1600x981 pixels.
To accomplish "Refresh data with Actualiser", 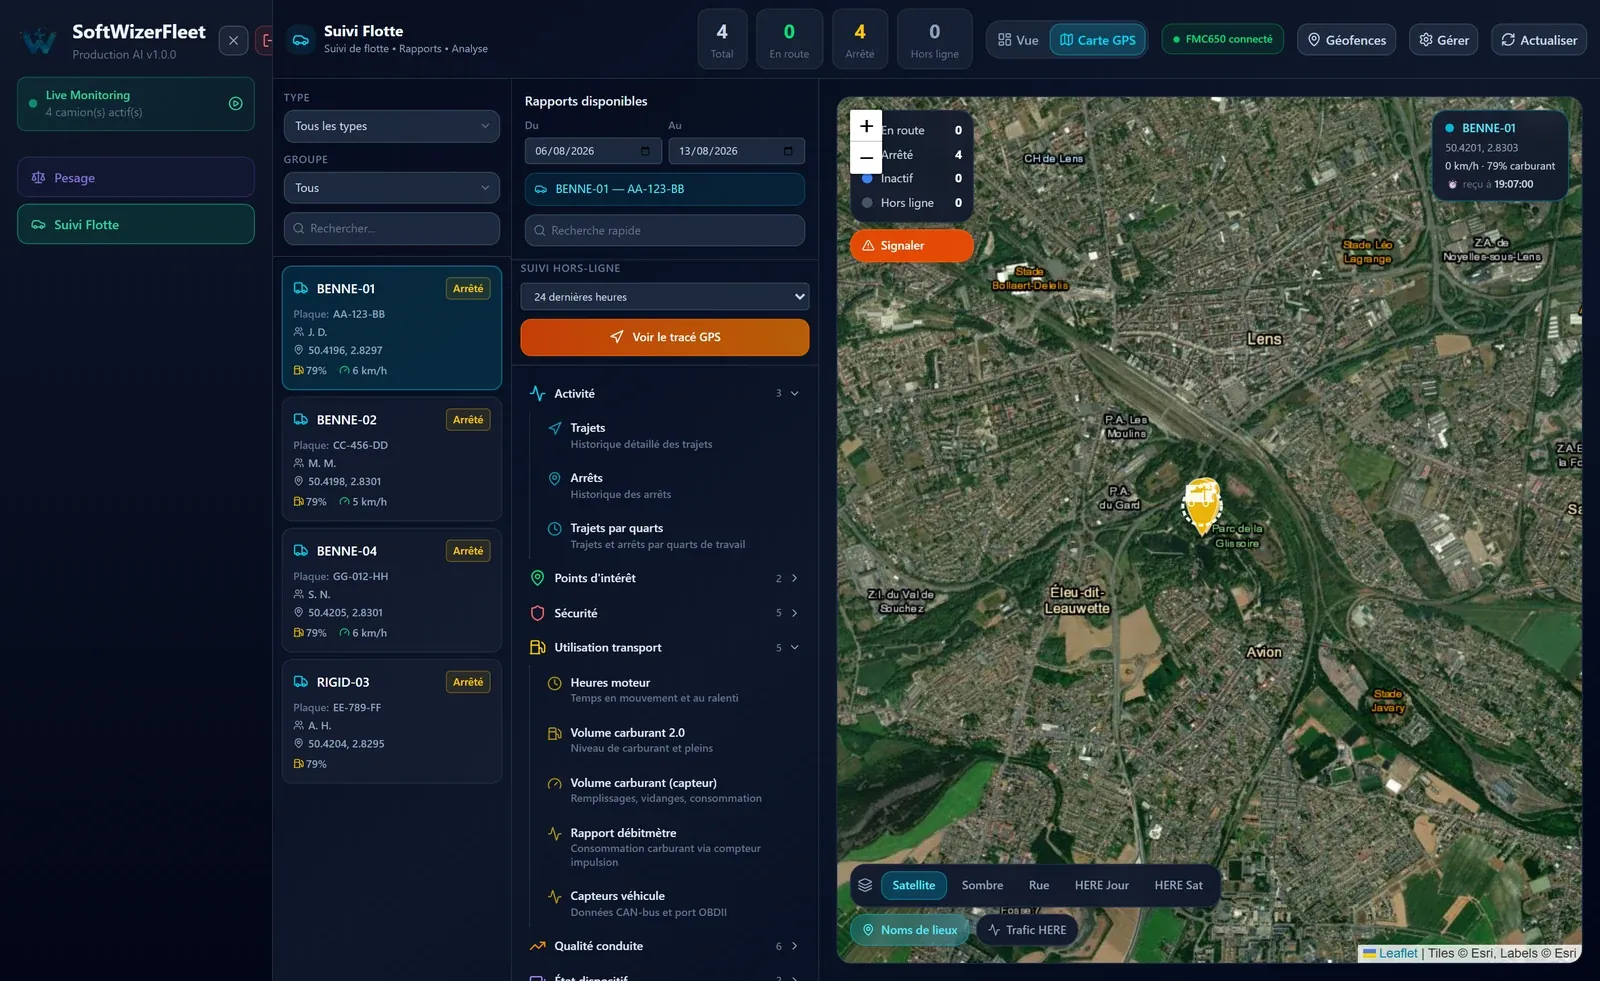I will (1539, 40).
